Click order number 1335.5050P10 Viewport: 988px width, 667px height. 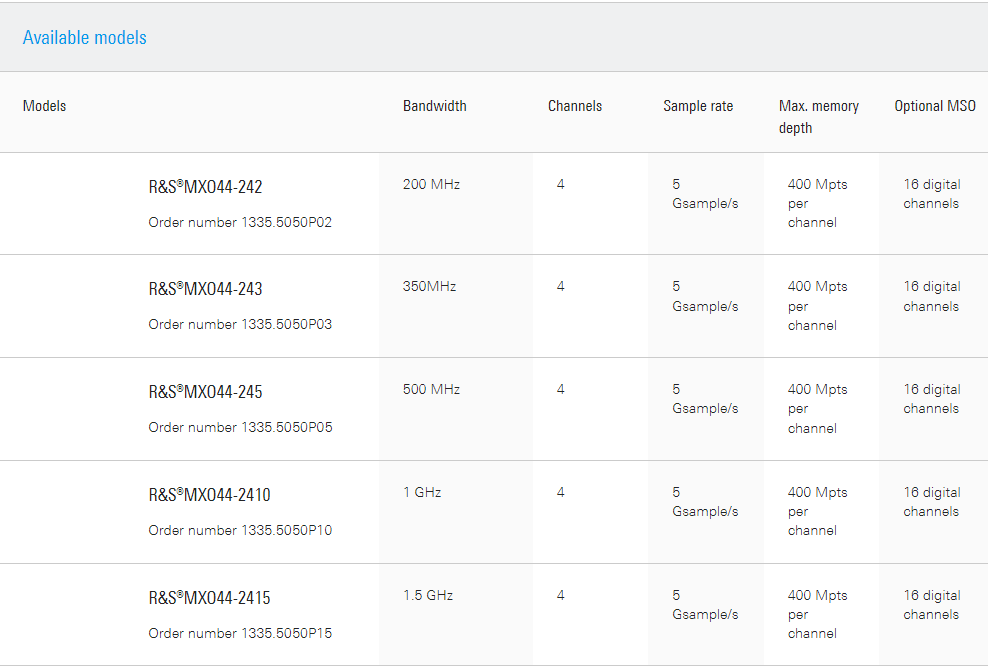[x=240, y=530]
